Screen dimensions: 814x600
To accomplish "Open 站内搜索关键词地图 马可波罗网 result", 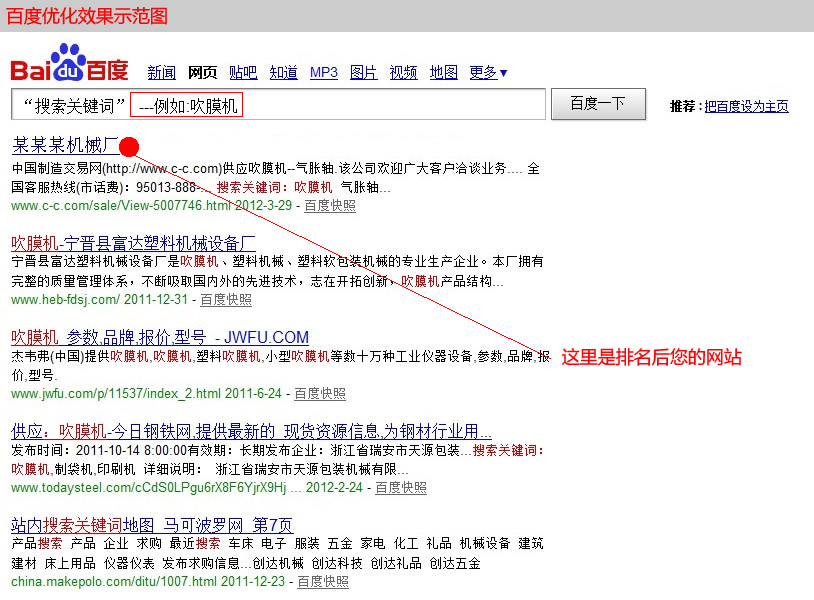I will pos(152,525).
